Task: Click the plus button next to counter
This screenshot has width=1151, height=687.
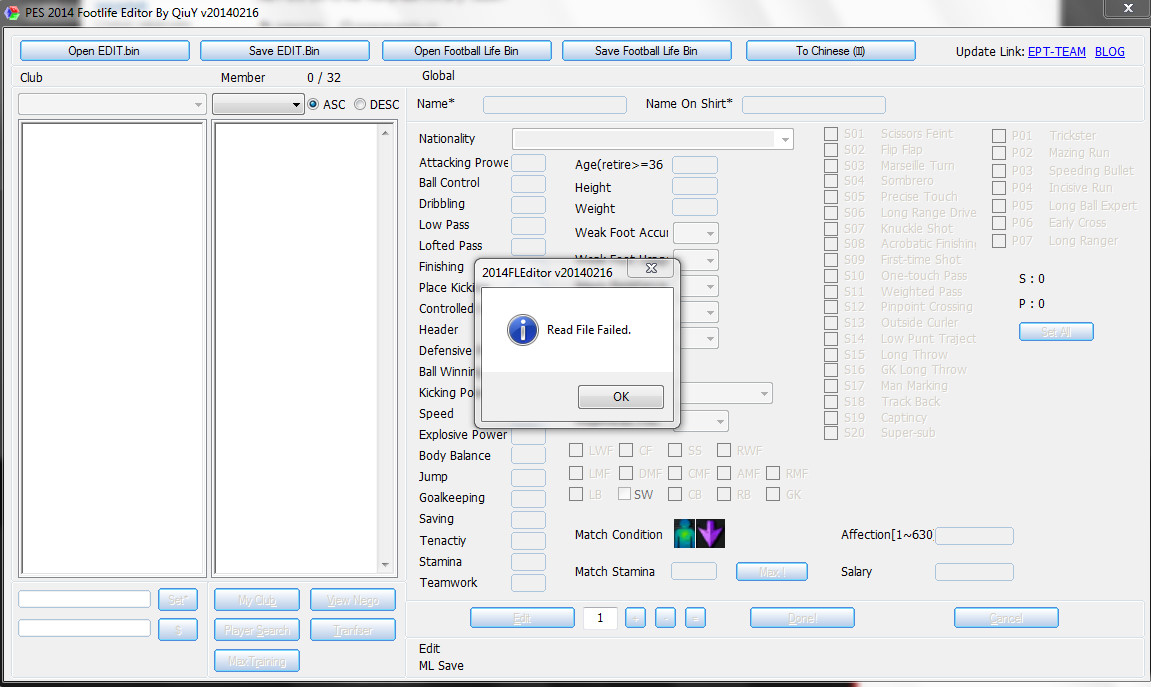Action: pyautogui.click(x=636, y=618)
